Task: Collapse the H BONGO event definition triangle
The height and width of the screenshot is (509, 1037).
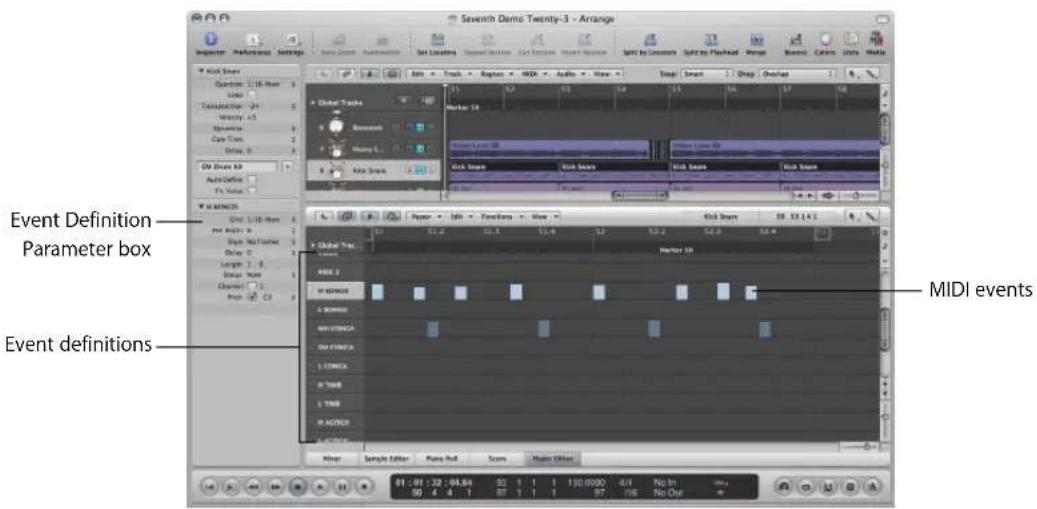Action: click(x=201, y=206)
